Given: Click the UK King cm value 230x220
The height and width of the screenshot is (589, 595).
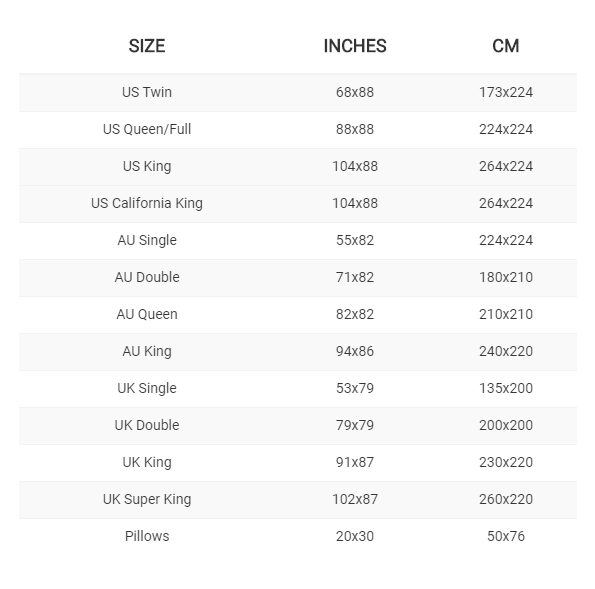Looking at the screenshot, I should coord(506,462).
